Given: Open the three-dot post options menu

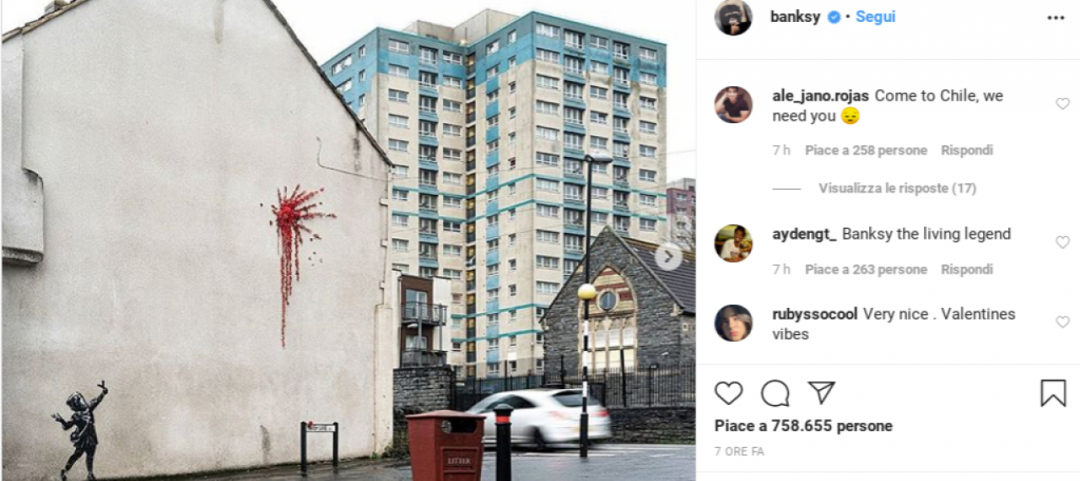Looking at the screenshot, I should [x=1056, y=18].
